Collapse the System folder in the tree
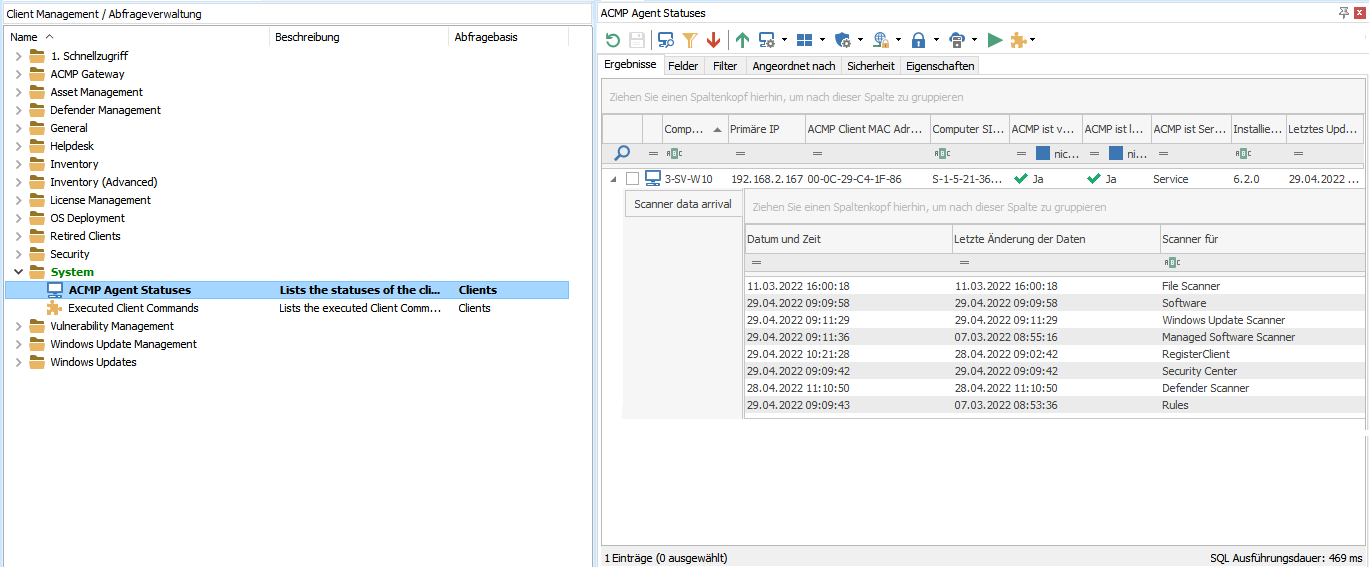 [x=18, y=272]
